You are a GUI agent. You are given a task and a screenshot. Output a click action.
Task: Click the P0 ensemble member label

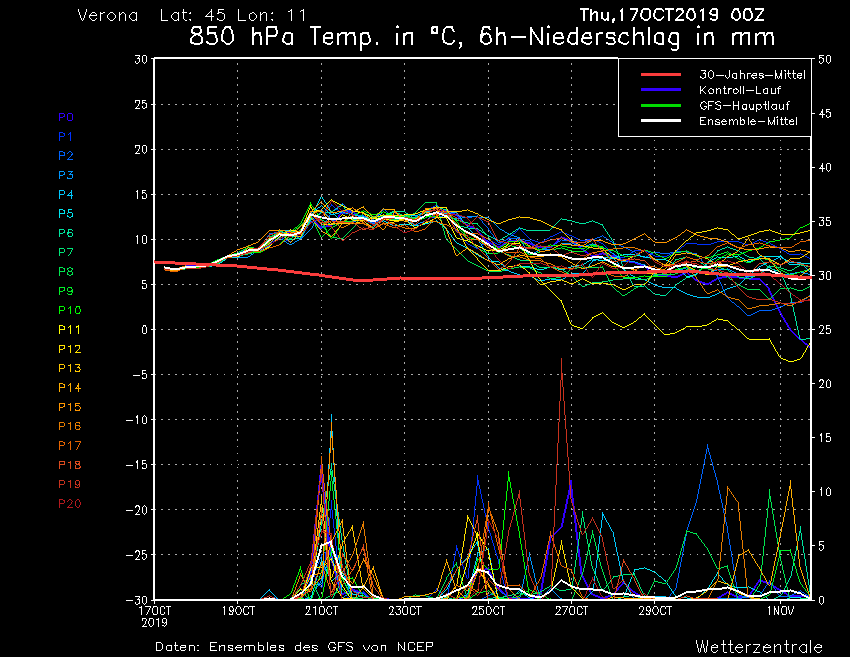pos(66,117)
